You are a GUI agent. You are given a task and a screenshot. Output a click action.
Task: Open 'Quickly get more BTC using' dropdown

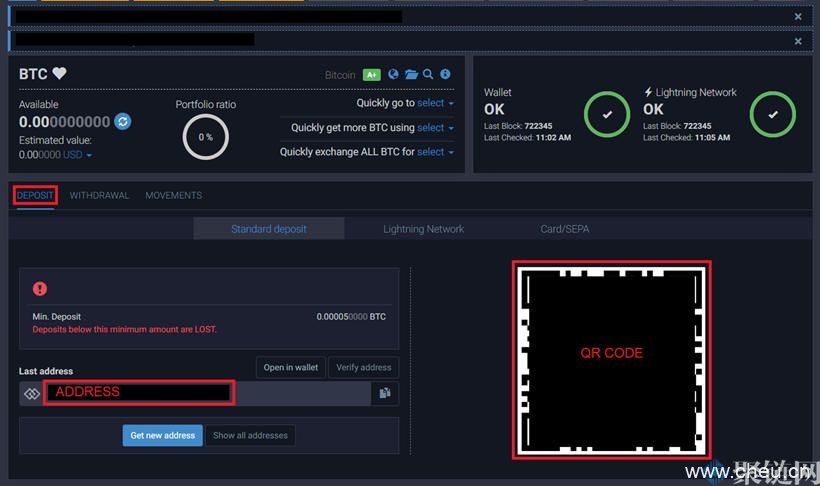(435, 128)
